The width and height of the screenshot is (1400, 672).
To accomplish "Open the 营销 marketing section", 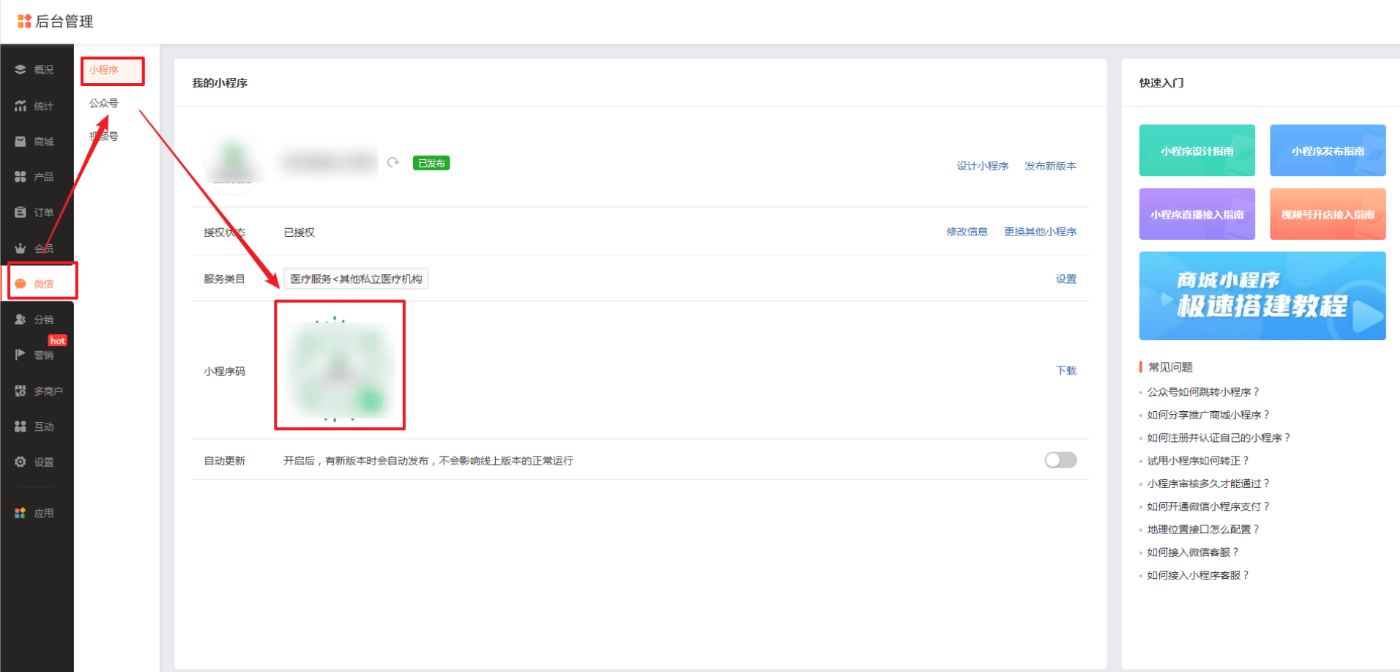I will point(36,355).
